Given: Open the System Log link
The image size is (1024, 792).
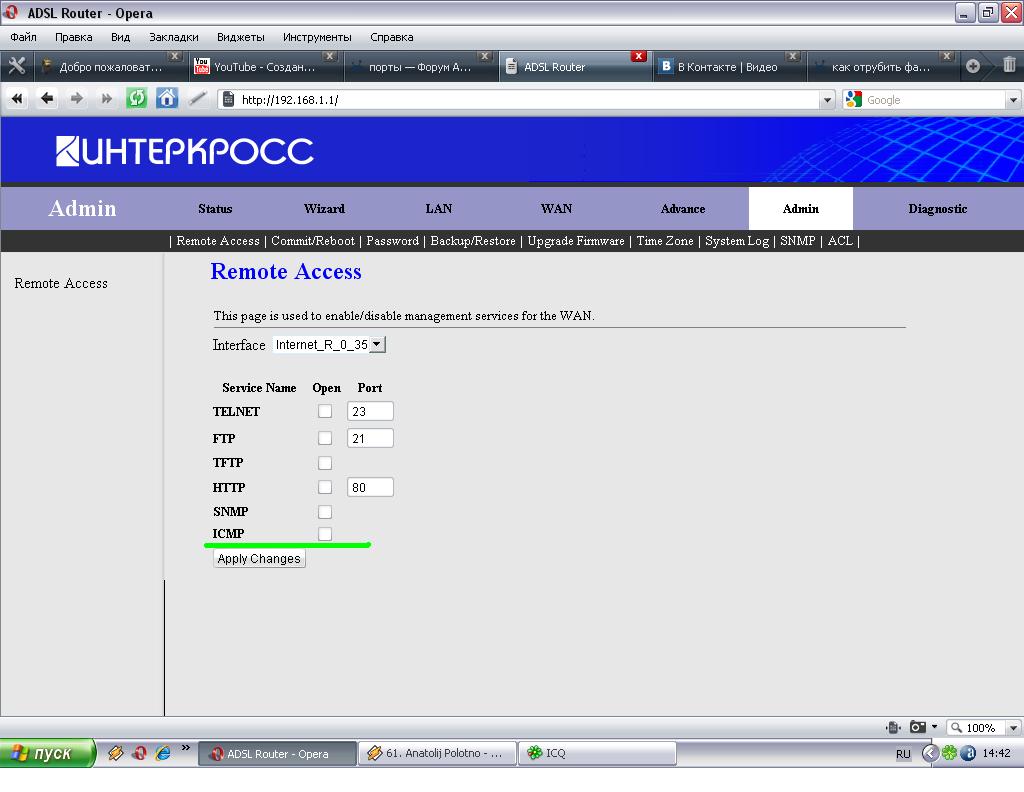Looking at the screenshot, I should tap(737, 241).
